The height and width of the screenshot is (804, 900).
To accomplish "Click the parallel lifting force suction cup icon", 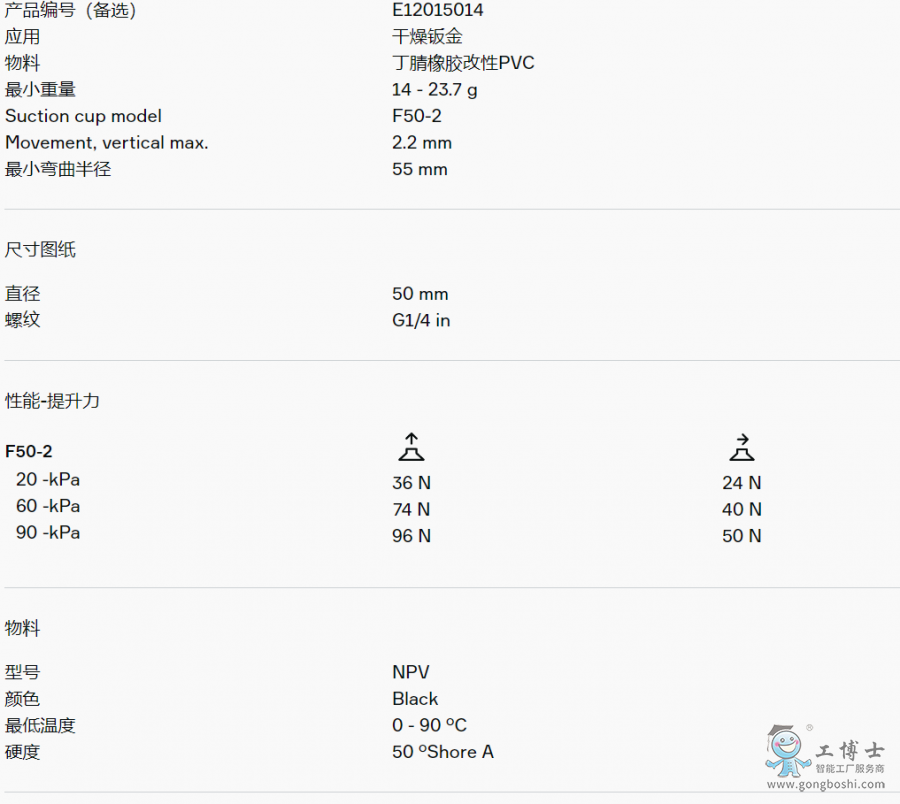I will coord(741,447).
